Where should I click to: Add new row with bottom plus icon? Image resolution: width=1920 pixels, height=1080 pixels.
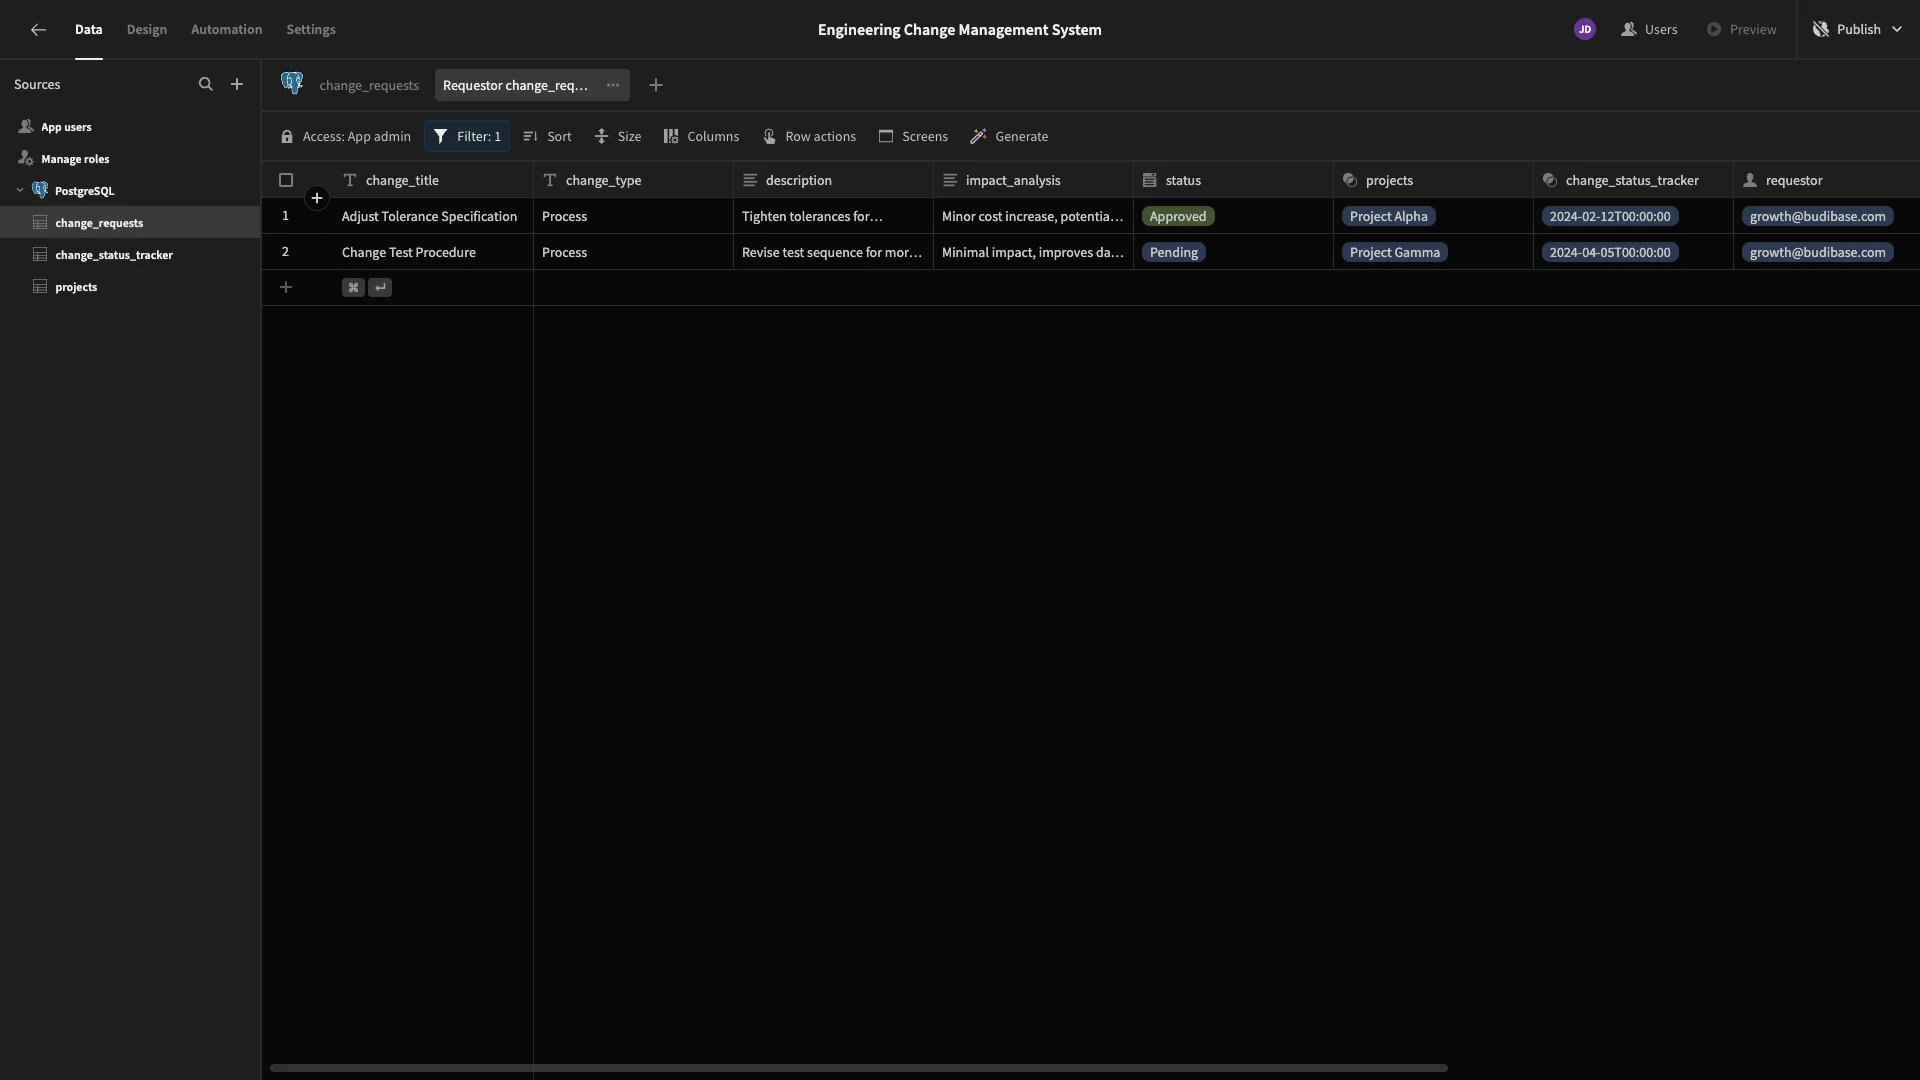tap(286, 288)
